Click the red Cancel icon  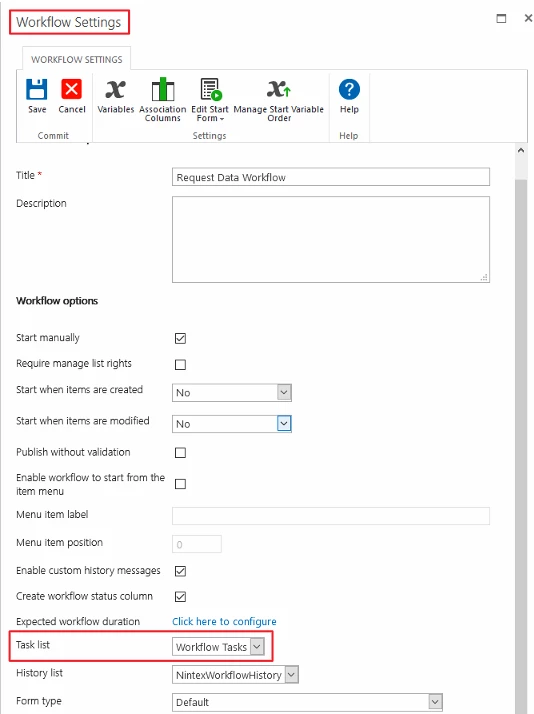(x=71, y=89)
